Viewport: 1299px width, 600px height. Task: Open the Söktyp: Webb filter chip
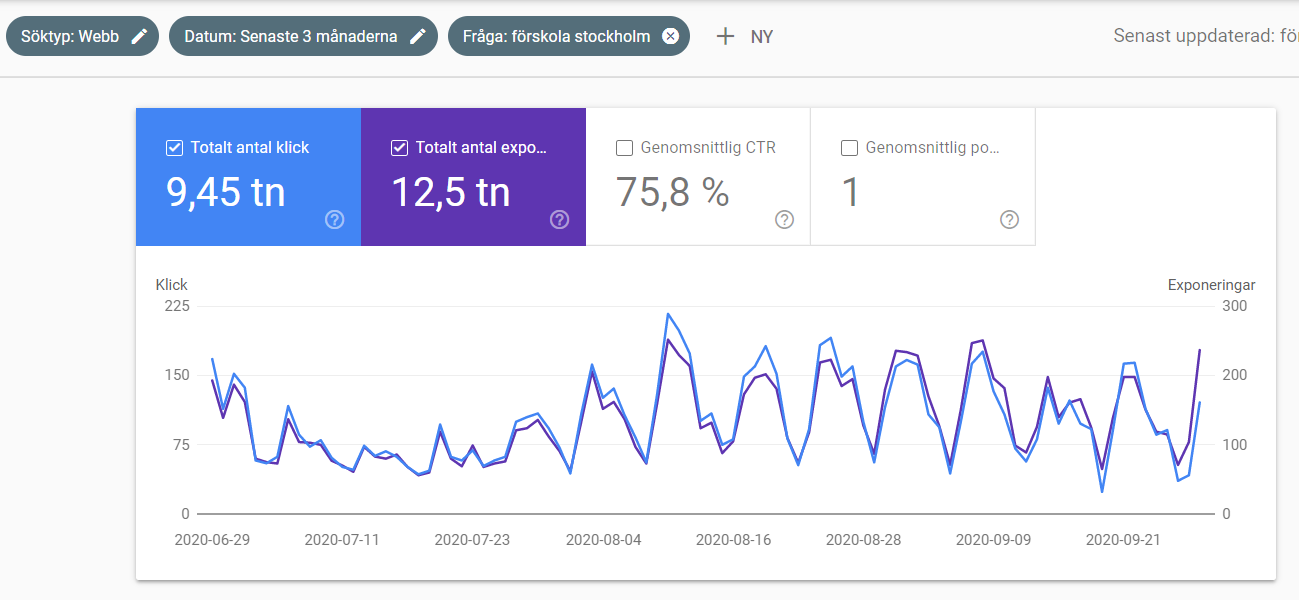(x=82, y=36)
